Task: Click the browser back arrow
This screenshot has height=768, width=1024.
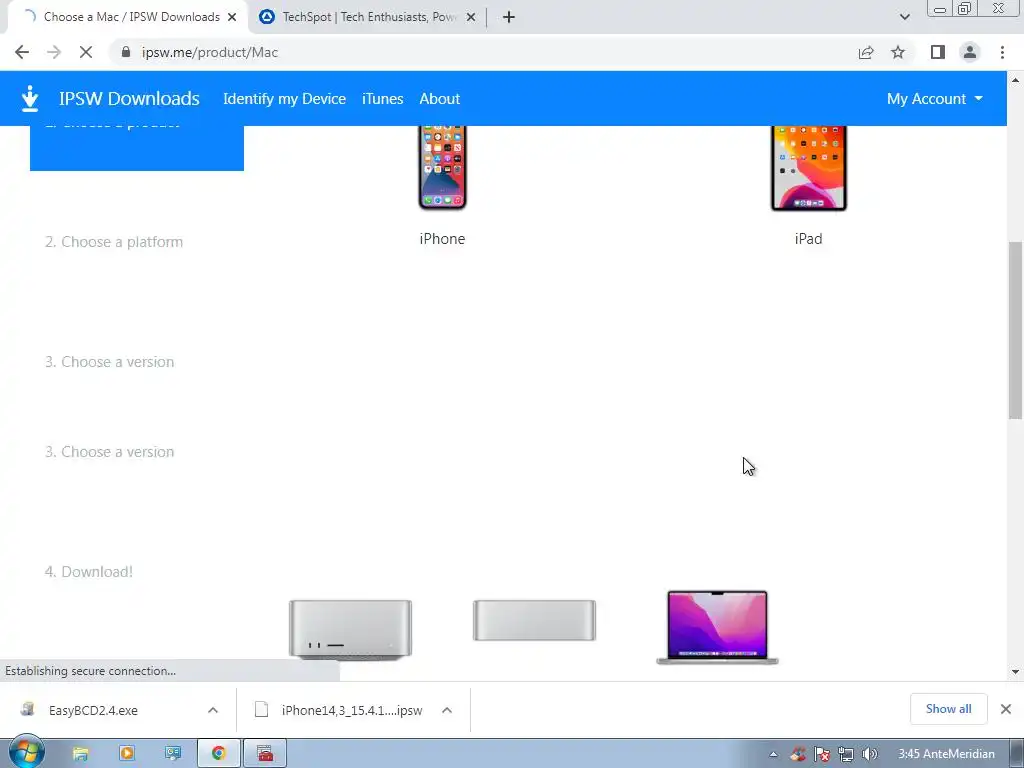Action: 22,52
